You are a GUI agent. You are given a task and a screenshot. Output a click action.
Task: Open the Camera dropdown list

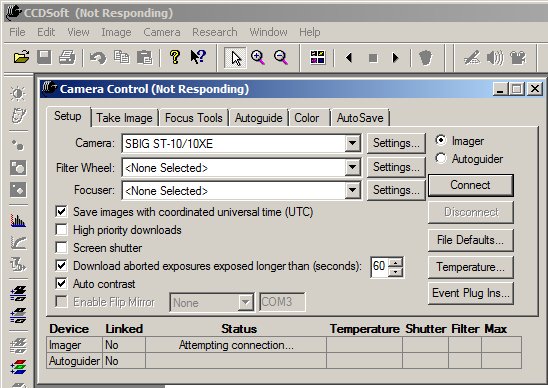[352, 143]
